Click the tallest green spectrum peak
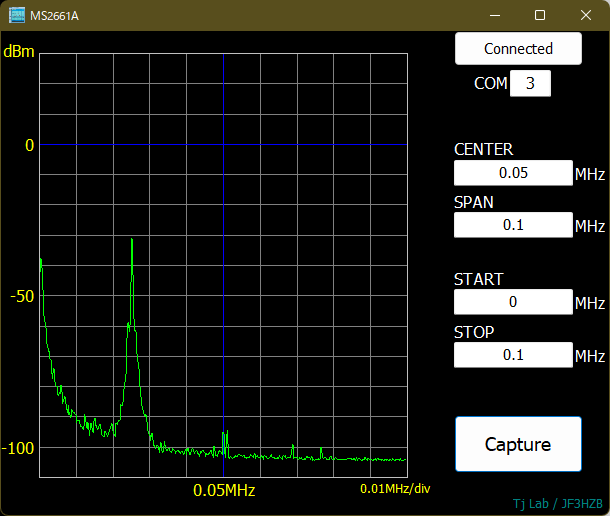 (x=132, y=243)
